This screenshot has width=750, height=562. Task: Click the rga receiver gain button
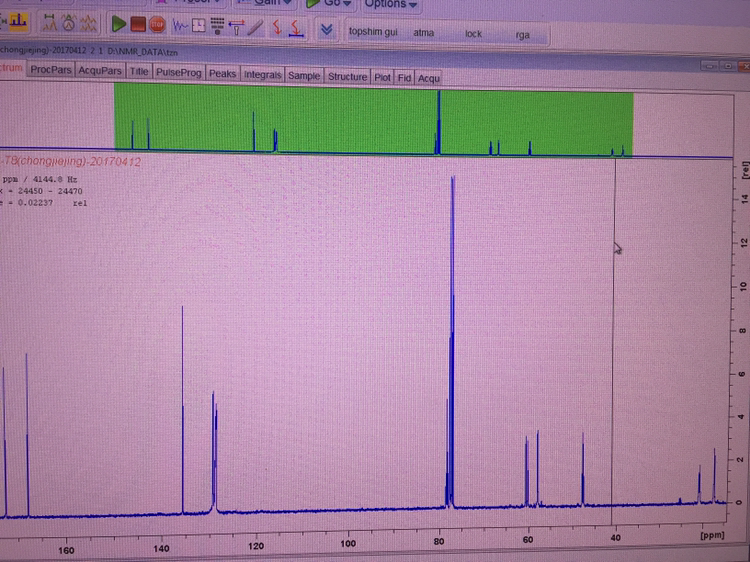click(523, 35)
